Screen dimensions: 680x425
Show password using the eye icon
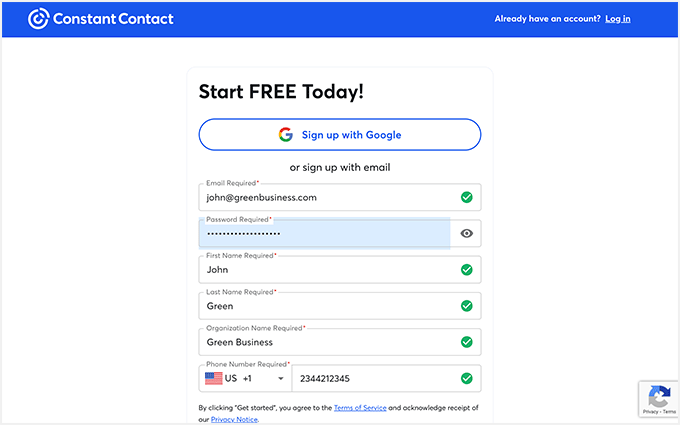point(466,234)
